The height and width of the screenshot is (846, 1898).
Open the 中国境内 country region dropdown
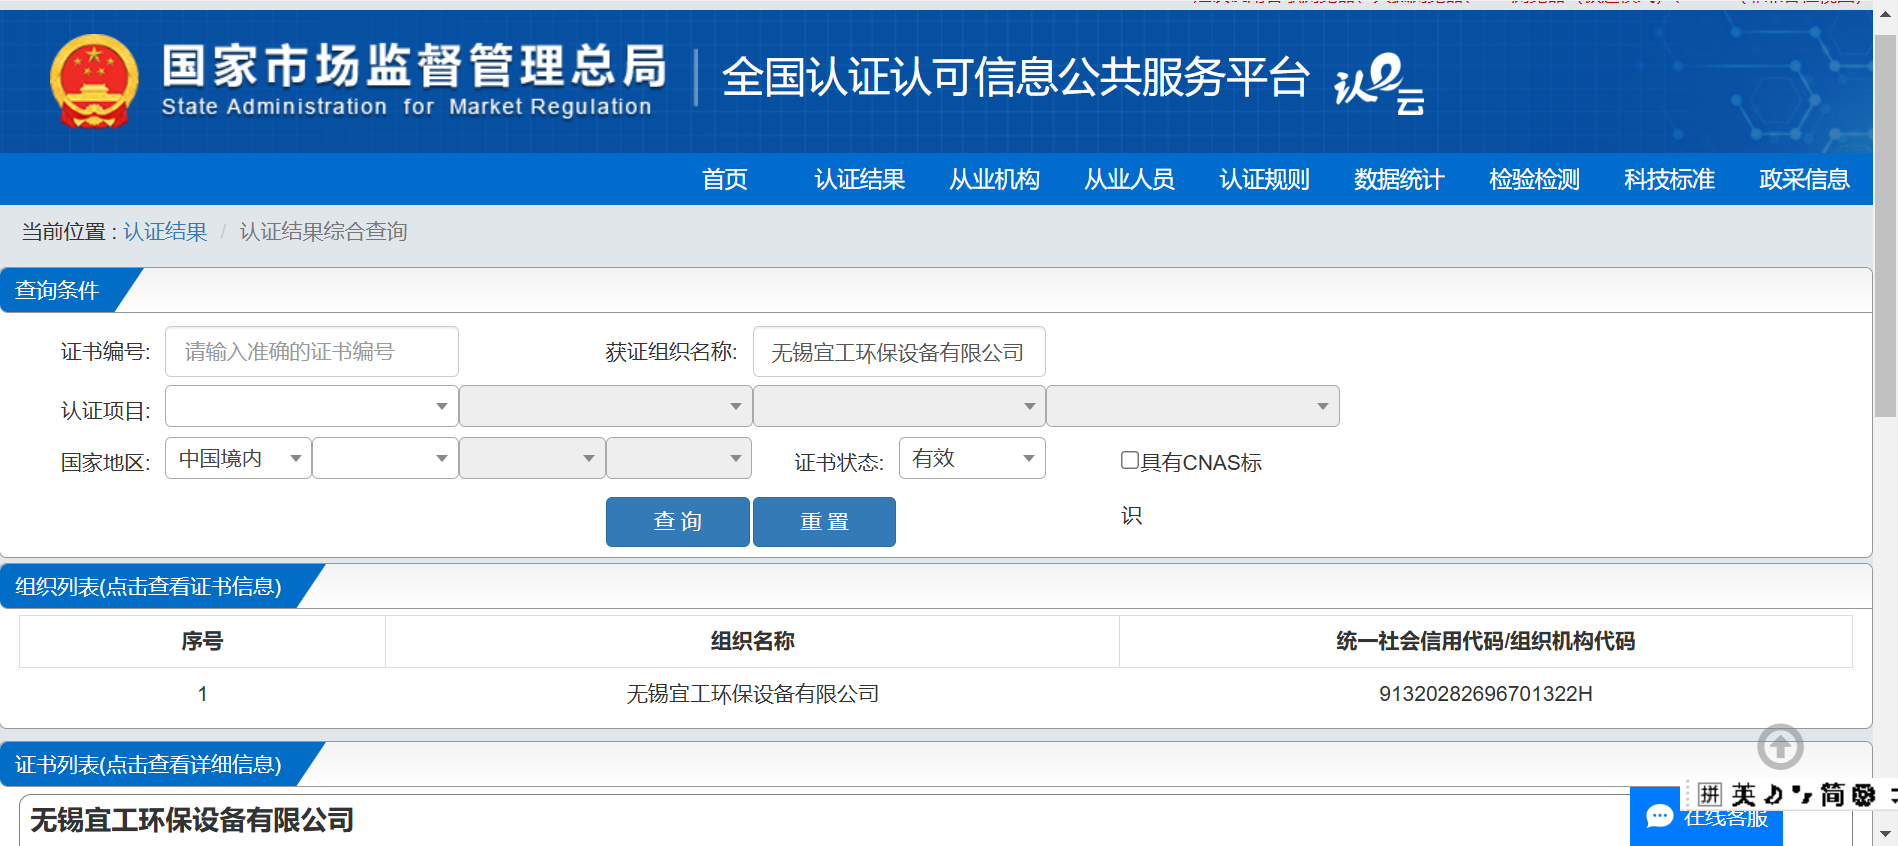238,458
